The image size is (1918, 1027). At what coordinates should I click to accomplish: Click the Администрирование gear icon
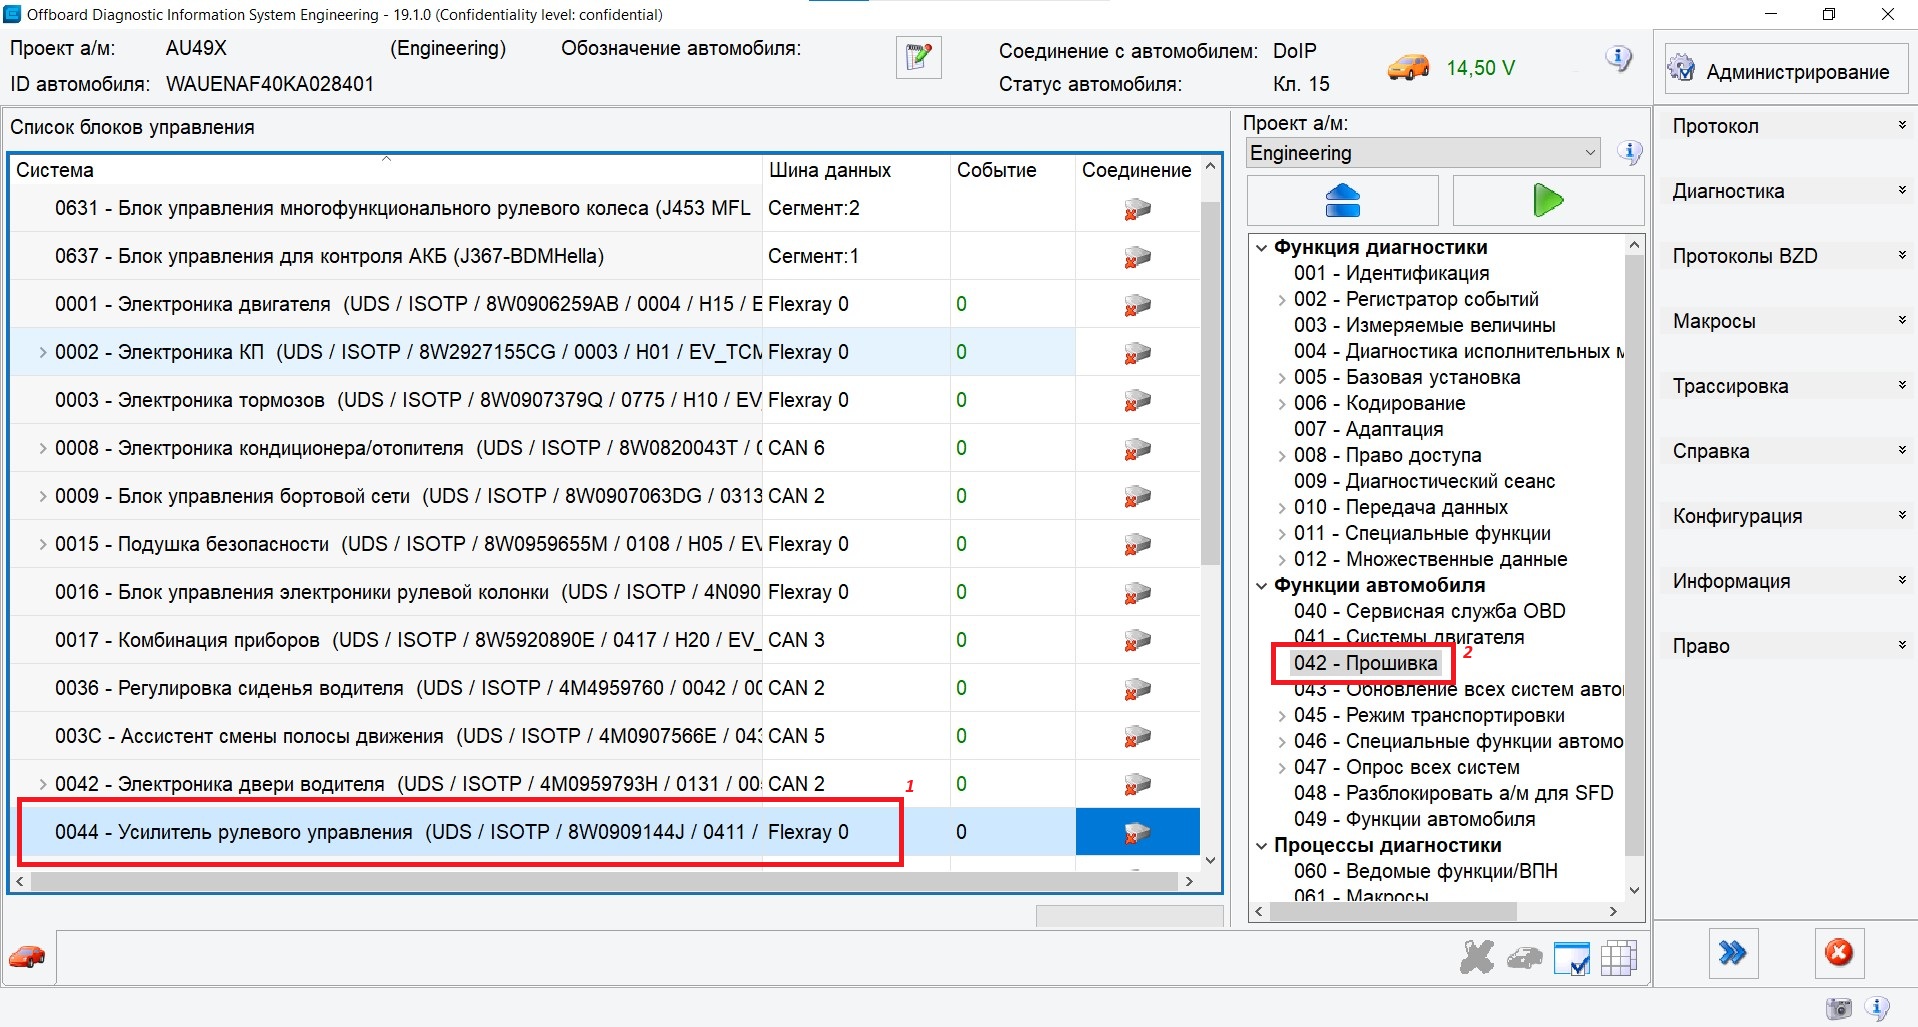click(x=1682, y=69)
